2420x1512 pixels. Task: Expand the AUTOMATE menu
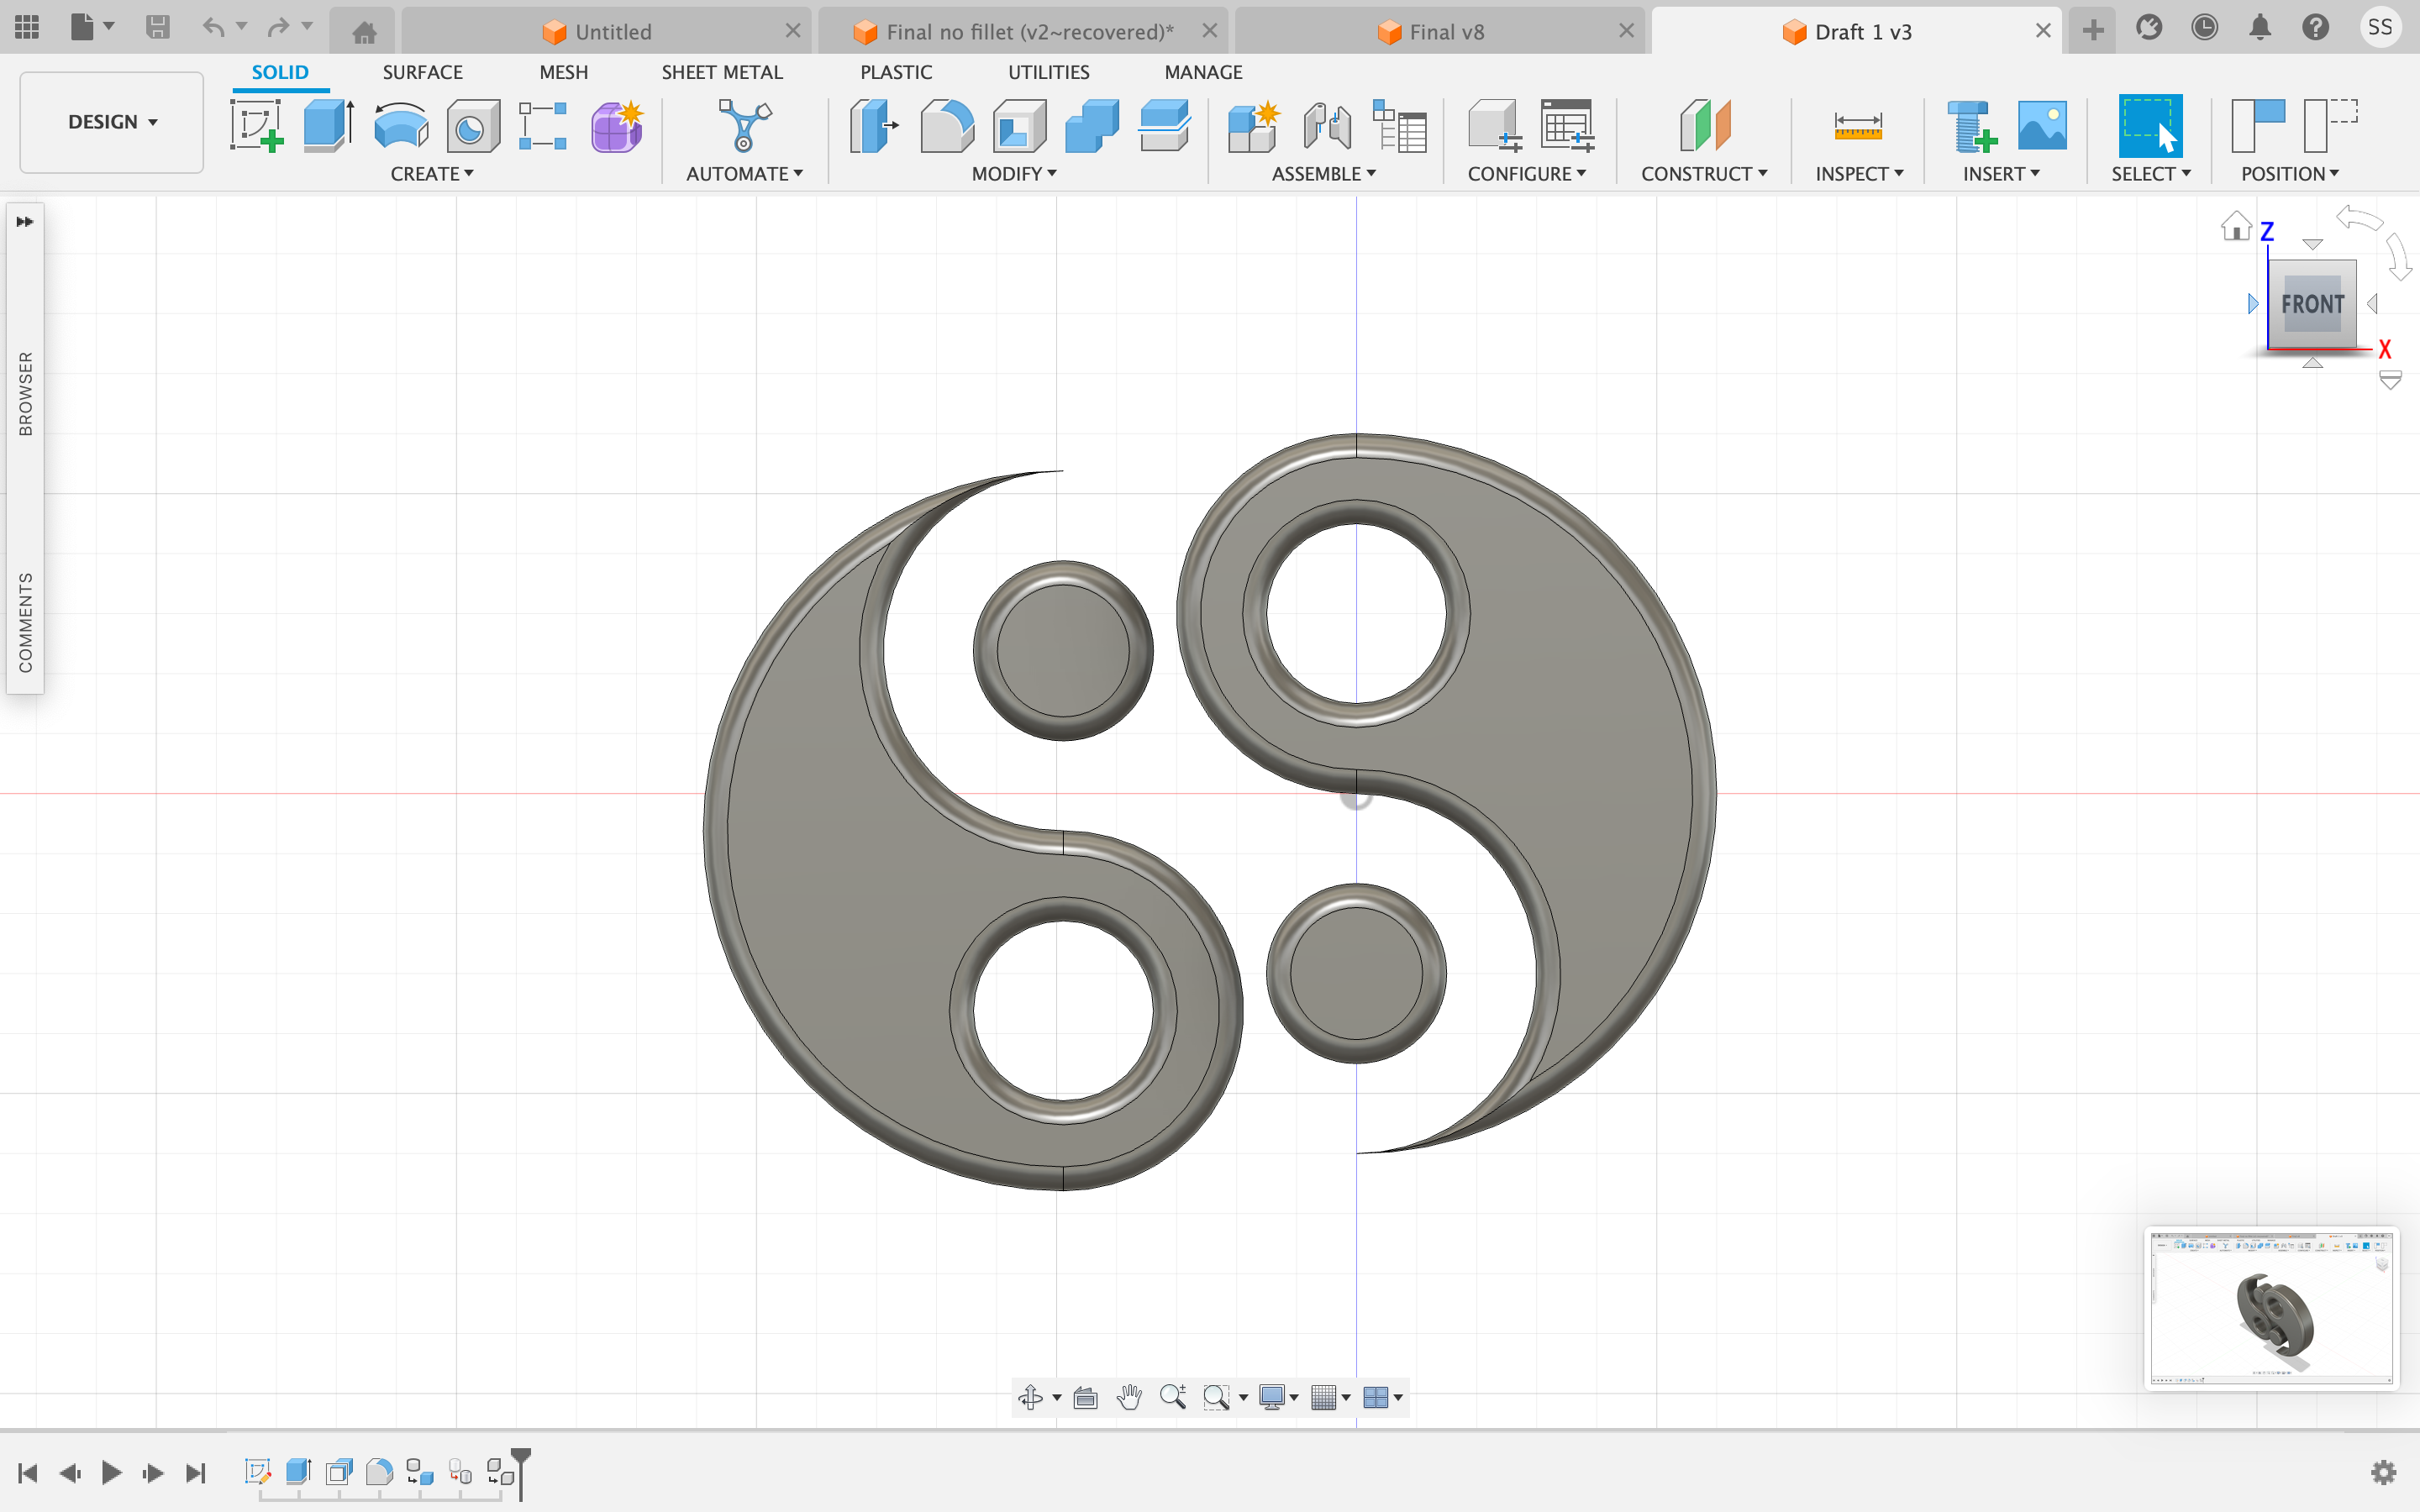click(745, 174)
